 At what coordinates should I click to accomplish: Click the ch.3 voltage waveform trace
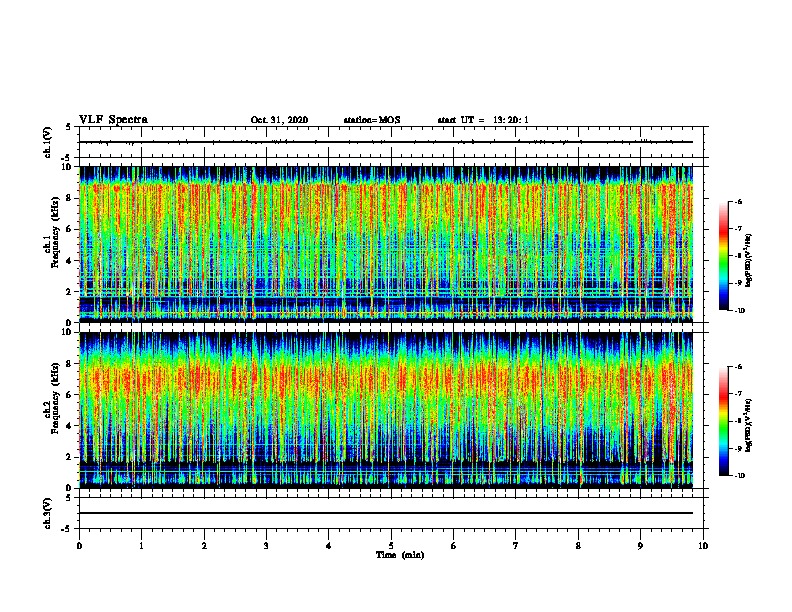386,513
